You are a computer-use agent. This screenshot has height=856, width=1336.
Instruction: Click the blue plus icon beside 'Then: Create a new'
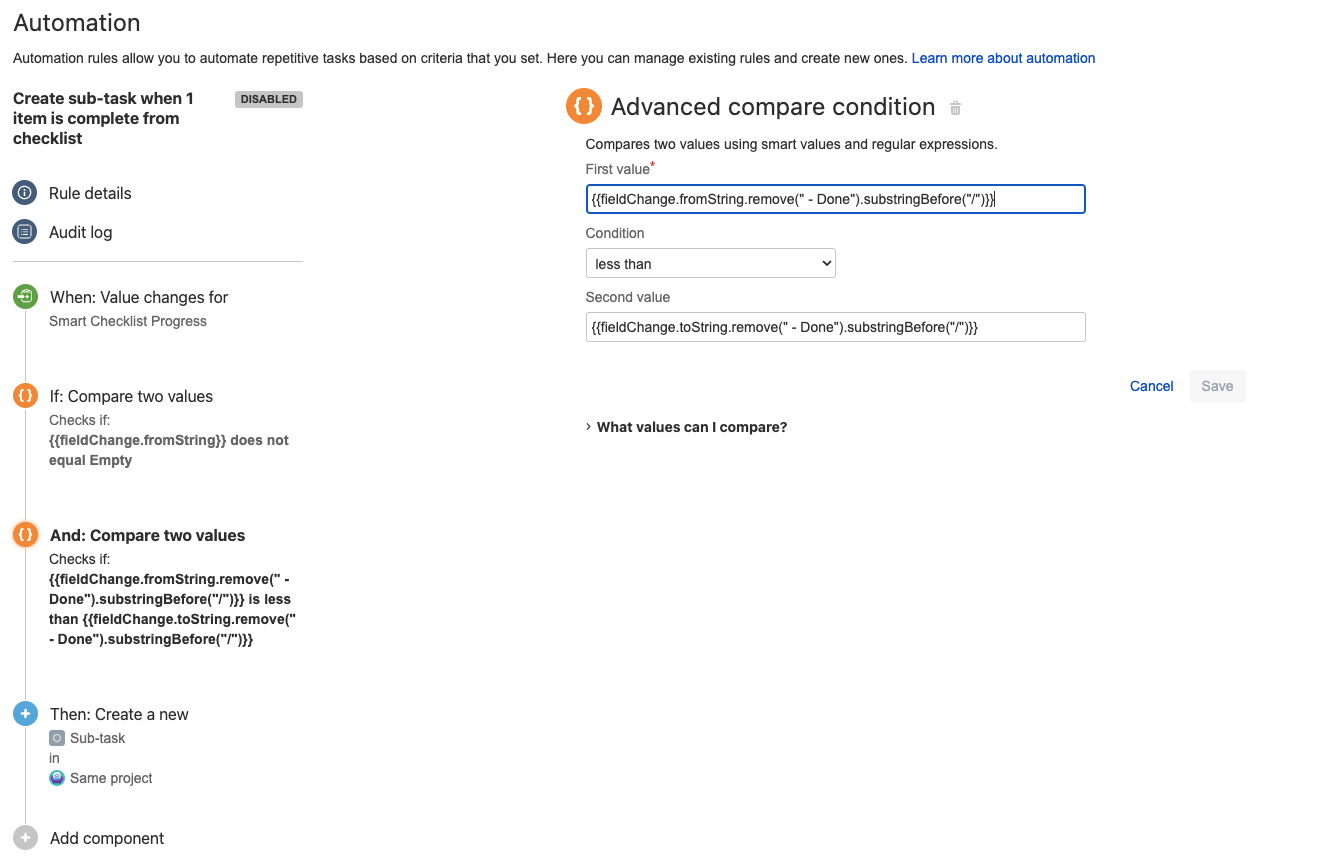(x=24, y=713)
